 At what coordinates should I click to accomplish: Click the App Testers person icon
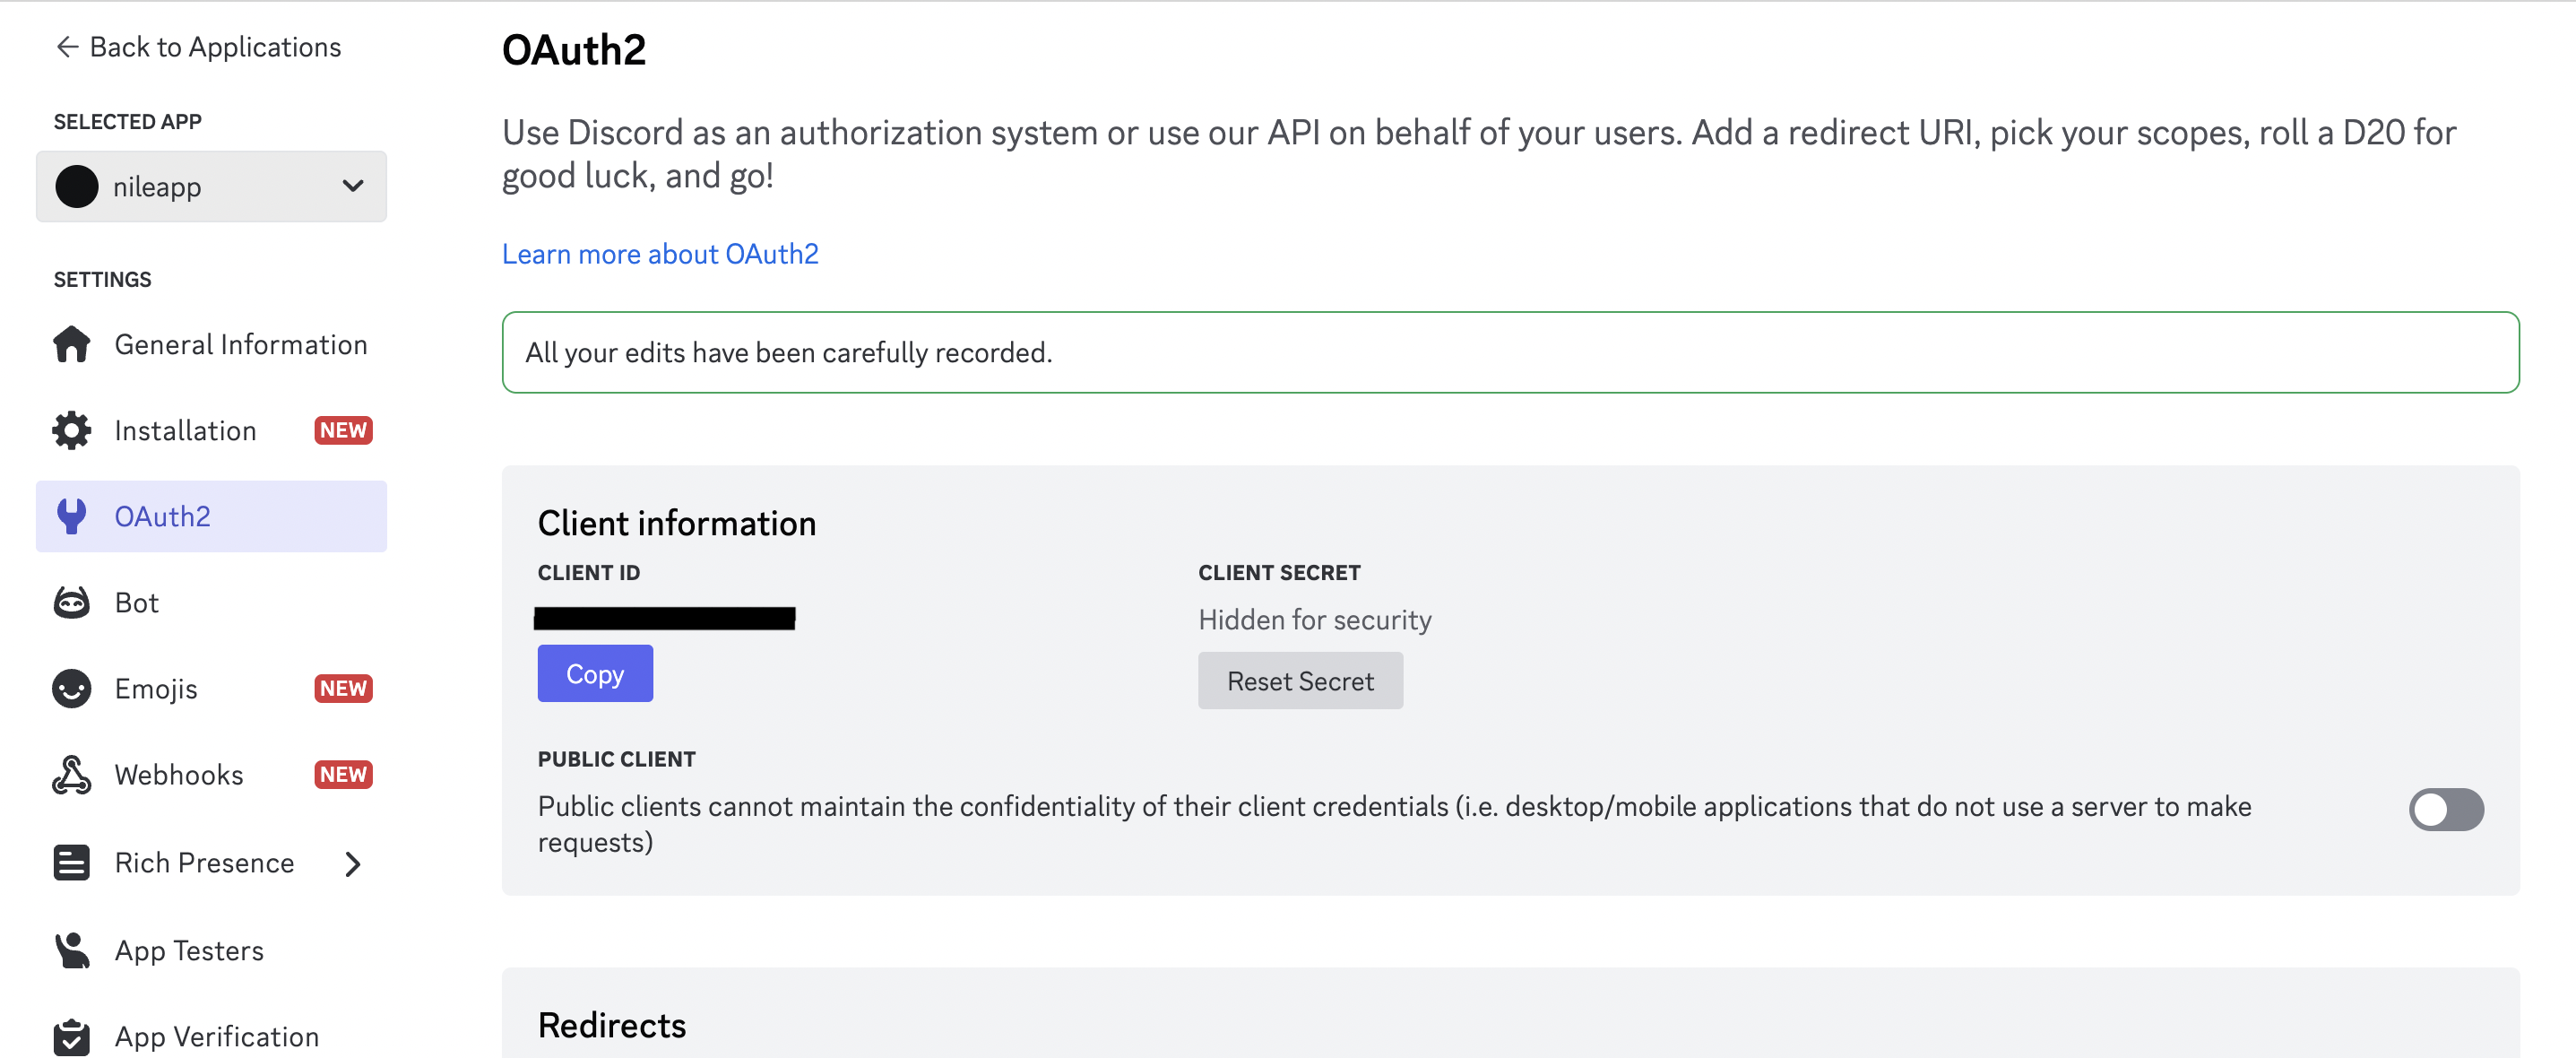tap(72, 950)
